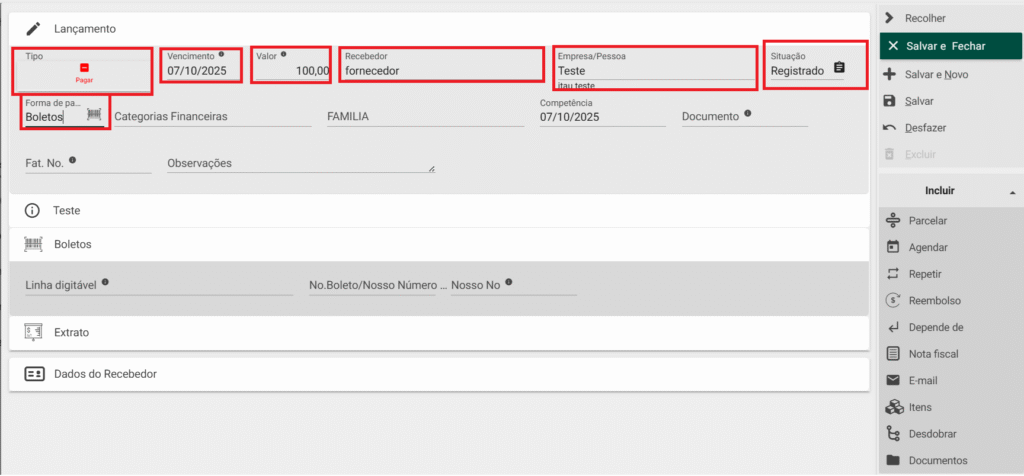Click the Desdobrar branch icon
This screenshot has width=1024, height=476.
(894, 434)
